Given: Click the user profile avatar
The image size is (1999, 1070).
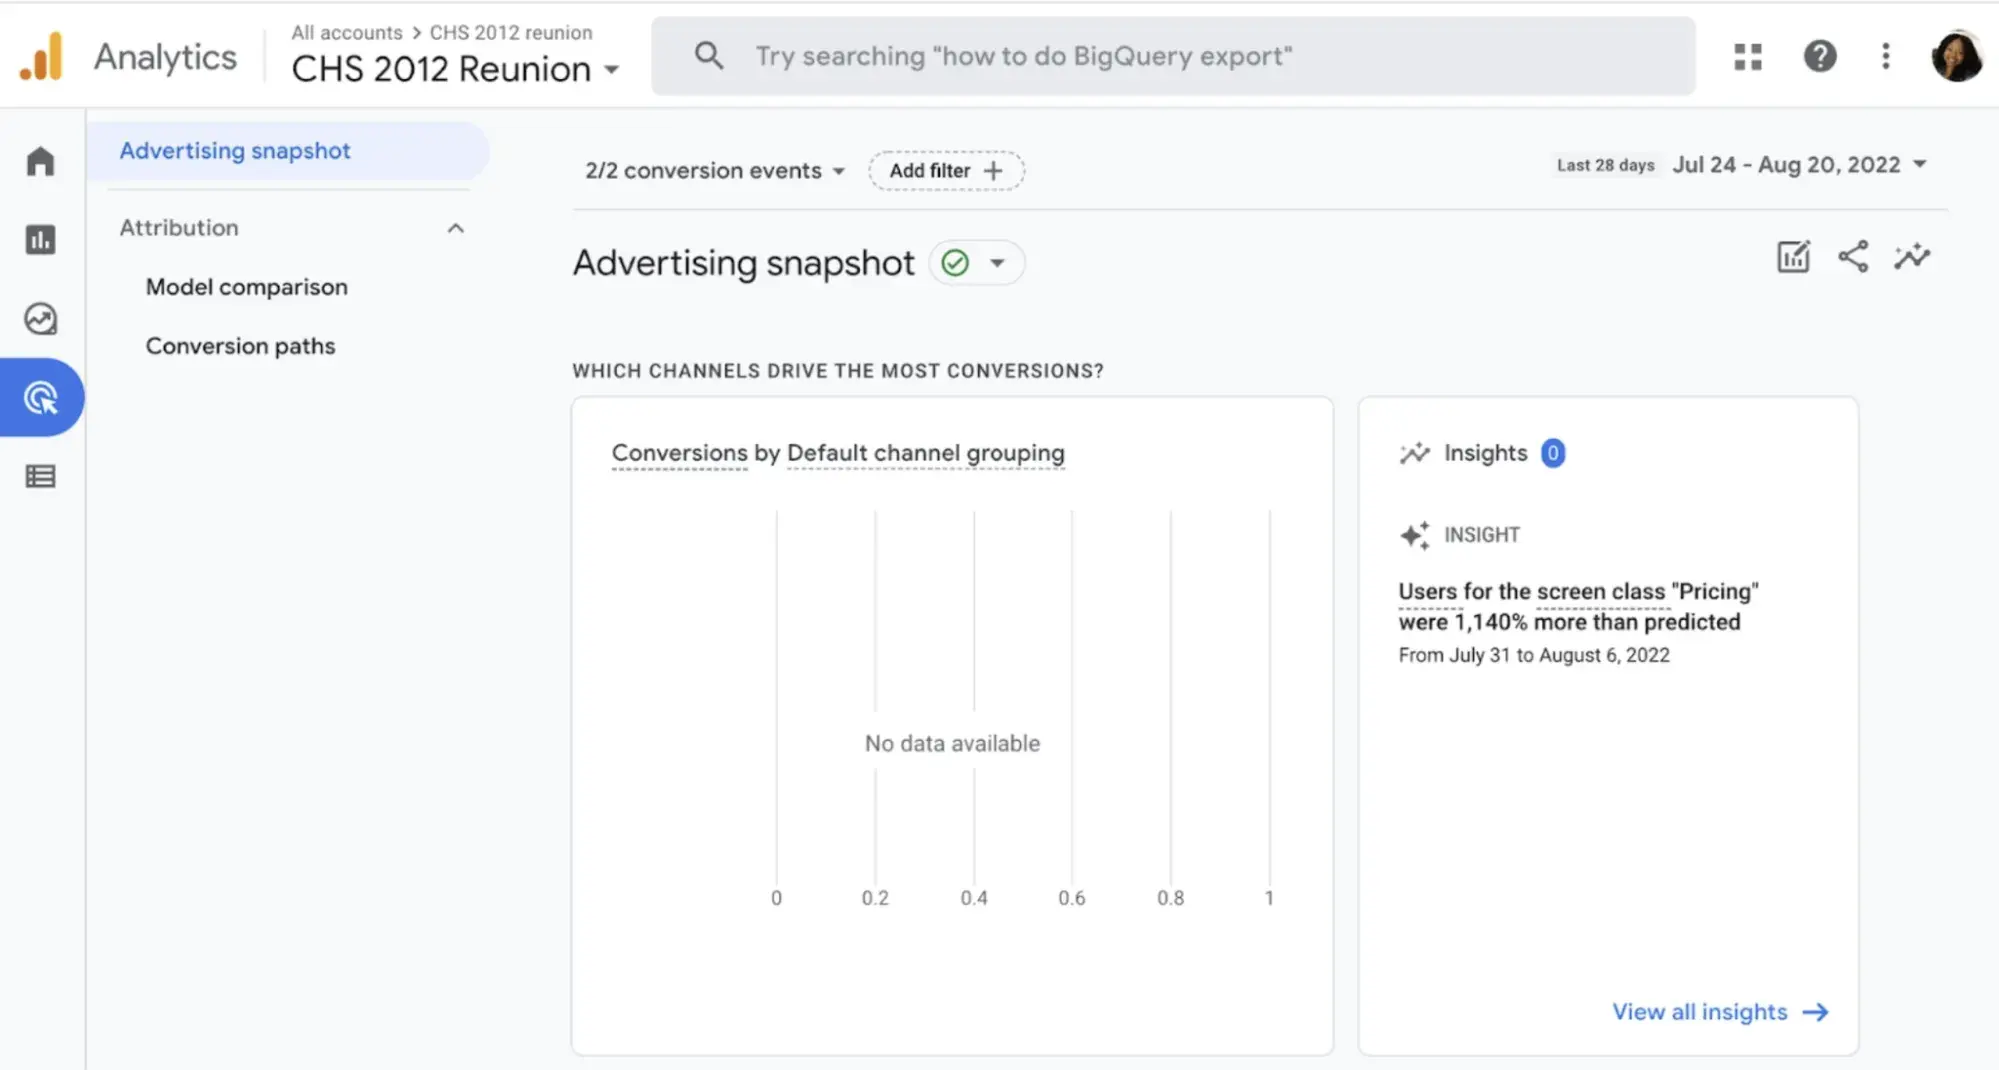Looking at the screenshot, I should (1957, 56).
